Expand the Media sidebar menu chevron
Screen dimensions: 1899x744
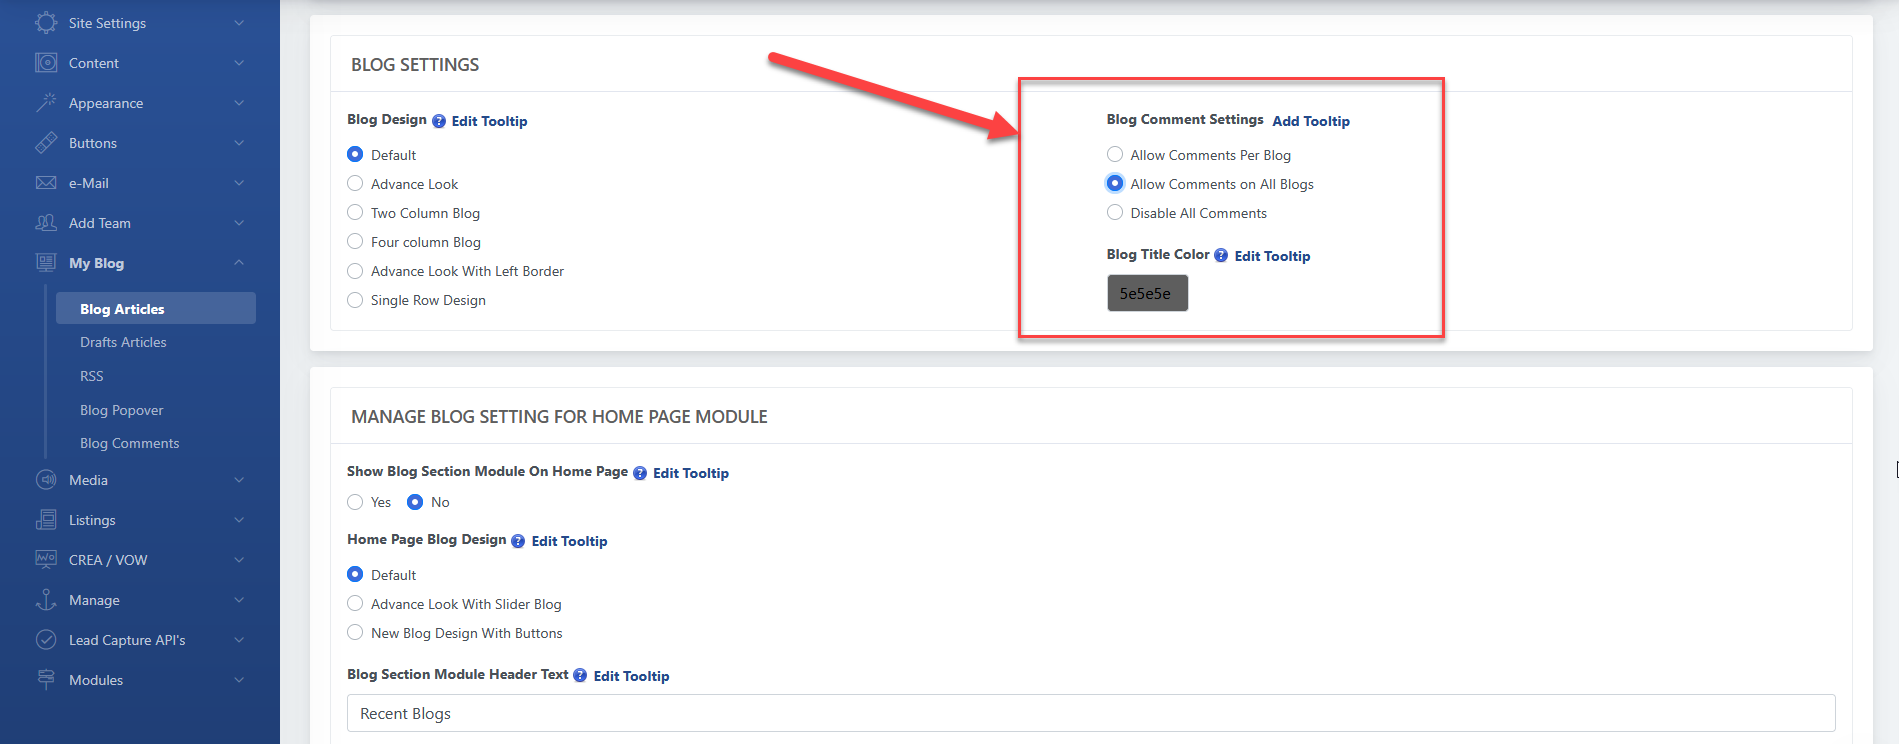point(239,480)
